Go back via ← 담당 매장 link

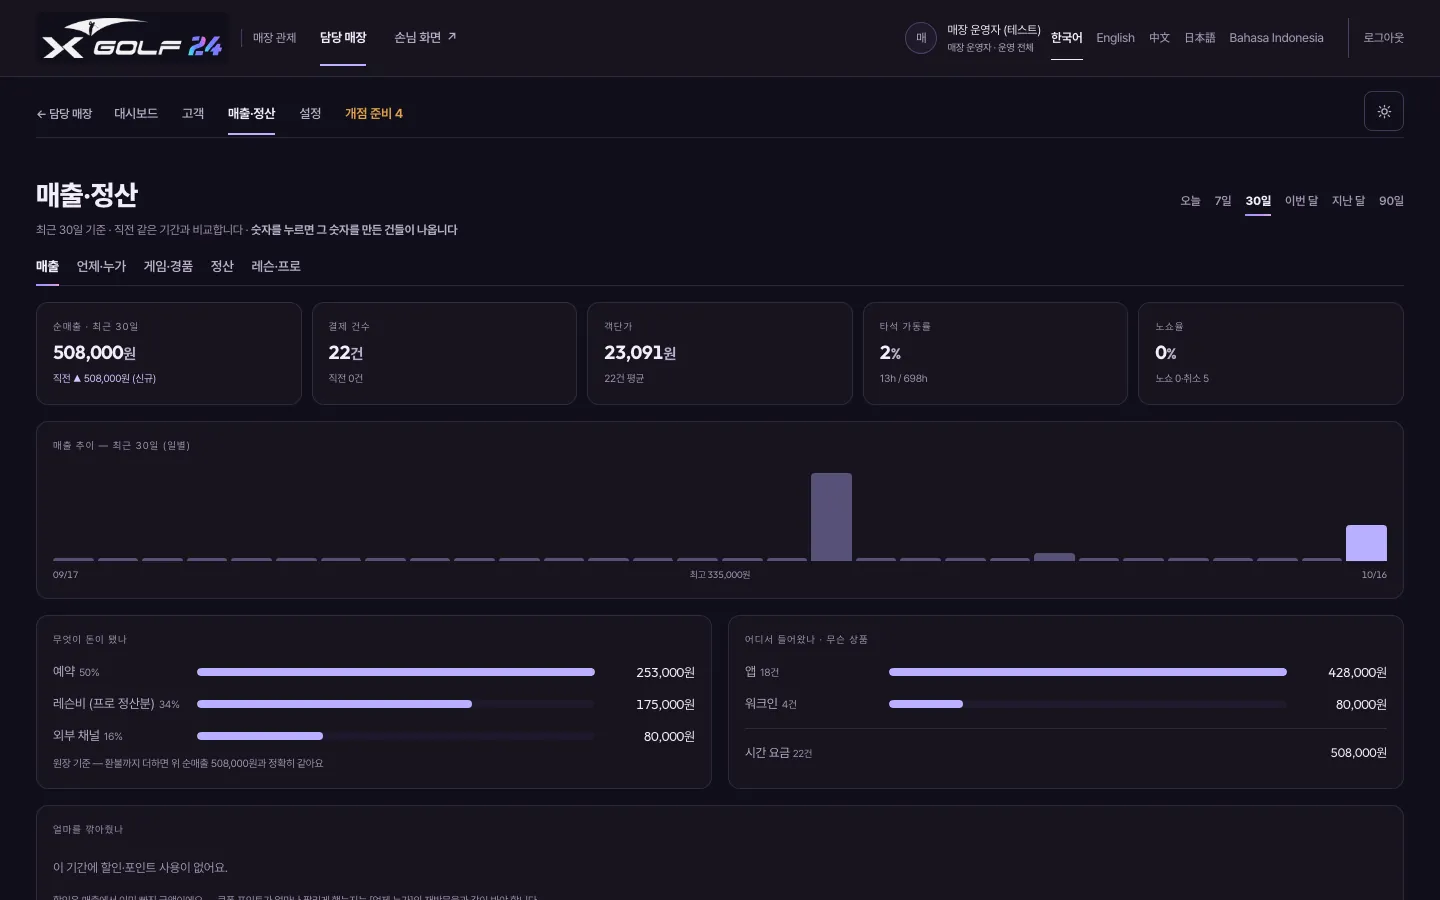tap(64, 114)
